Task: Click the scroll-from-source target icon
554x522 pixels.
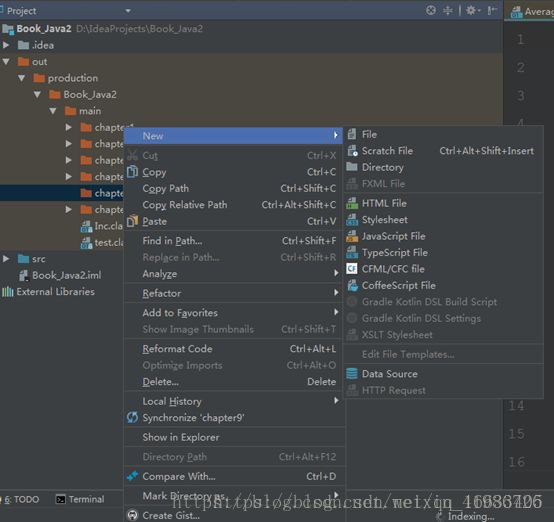Action: pyautogui.click(x=431, y=10)
